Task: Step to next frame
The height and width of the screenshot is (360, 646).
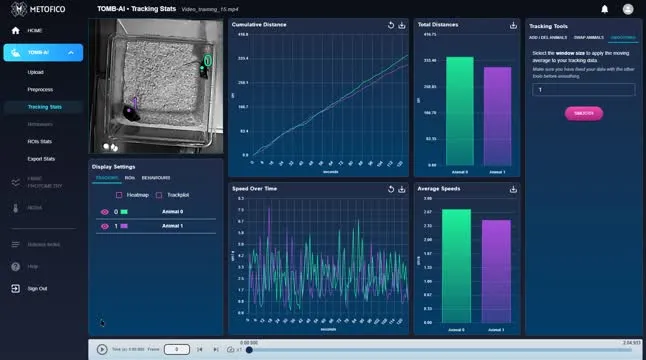Action: click(x=216, y=350)
